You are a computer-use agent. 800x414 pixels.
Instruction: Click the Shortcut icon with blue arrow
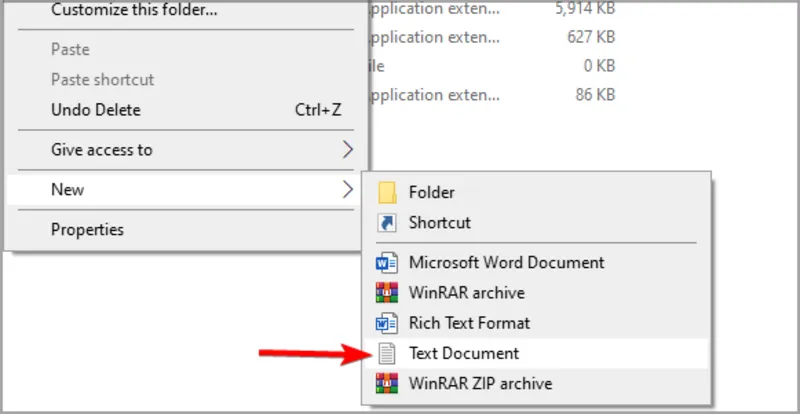(x=387, y=222)
